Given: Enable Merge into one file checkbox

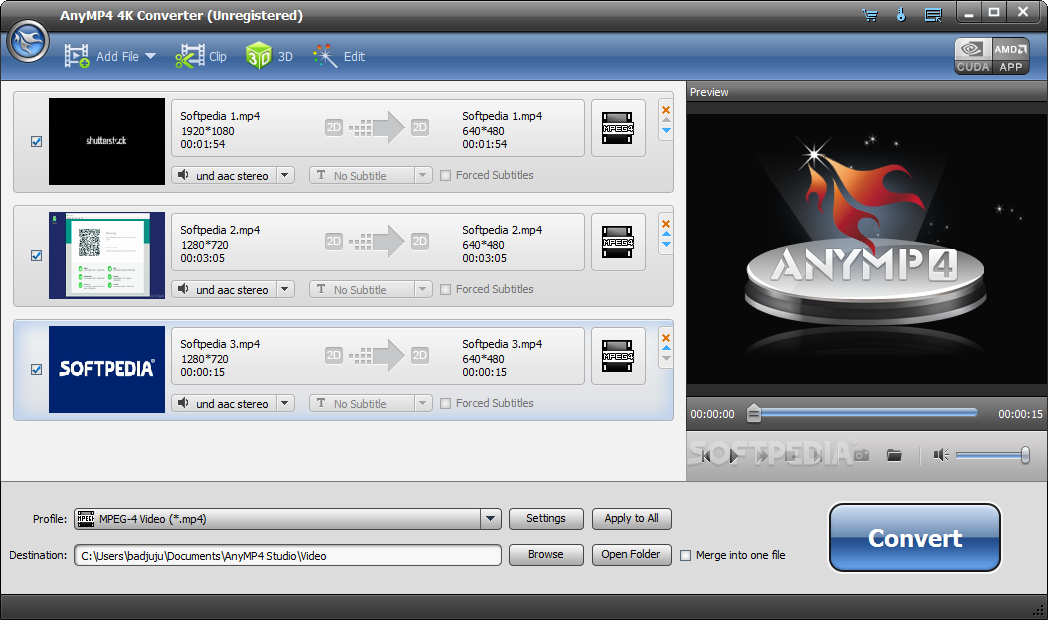Looking at the screenshot, I should pos(686,555).
